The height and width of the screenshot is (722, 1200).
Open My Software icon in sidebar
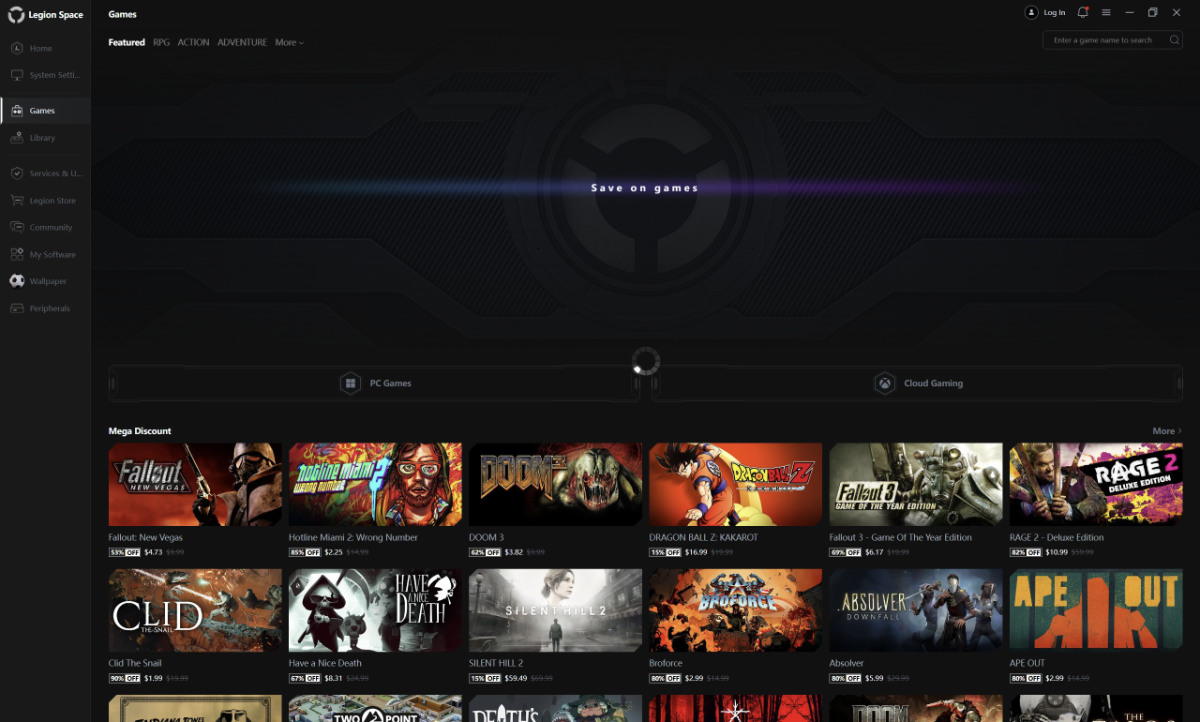coord(17,254)
